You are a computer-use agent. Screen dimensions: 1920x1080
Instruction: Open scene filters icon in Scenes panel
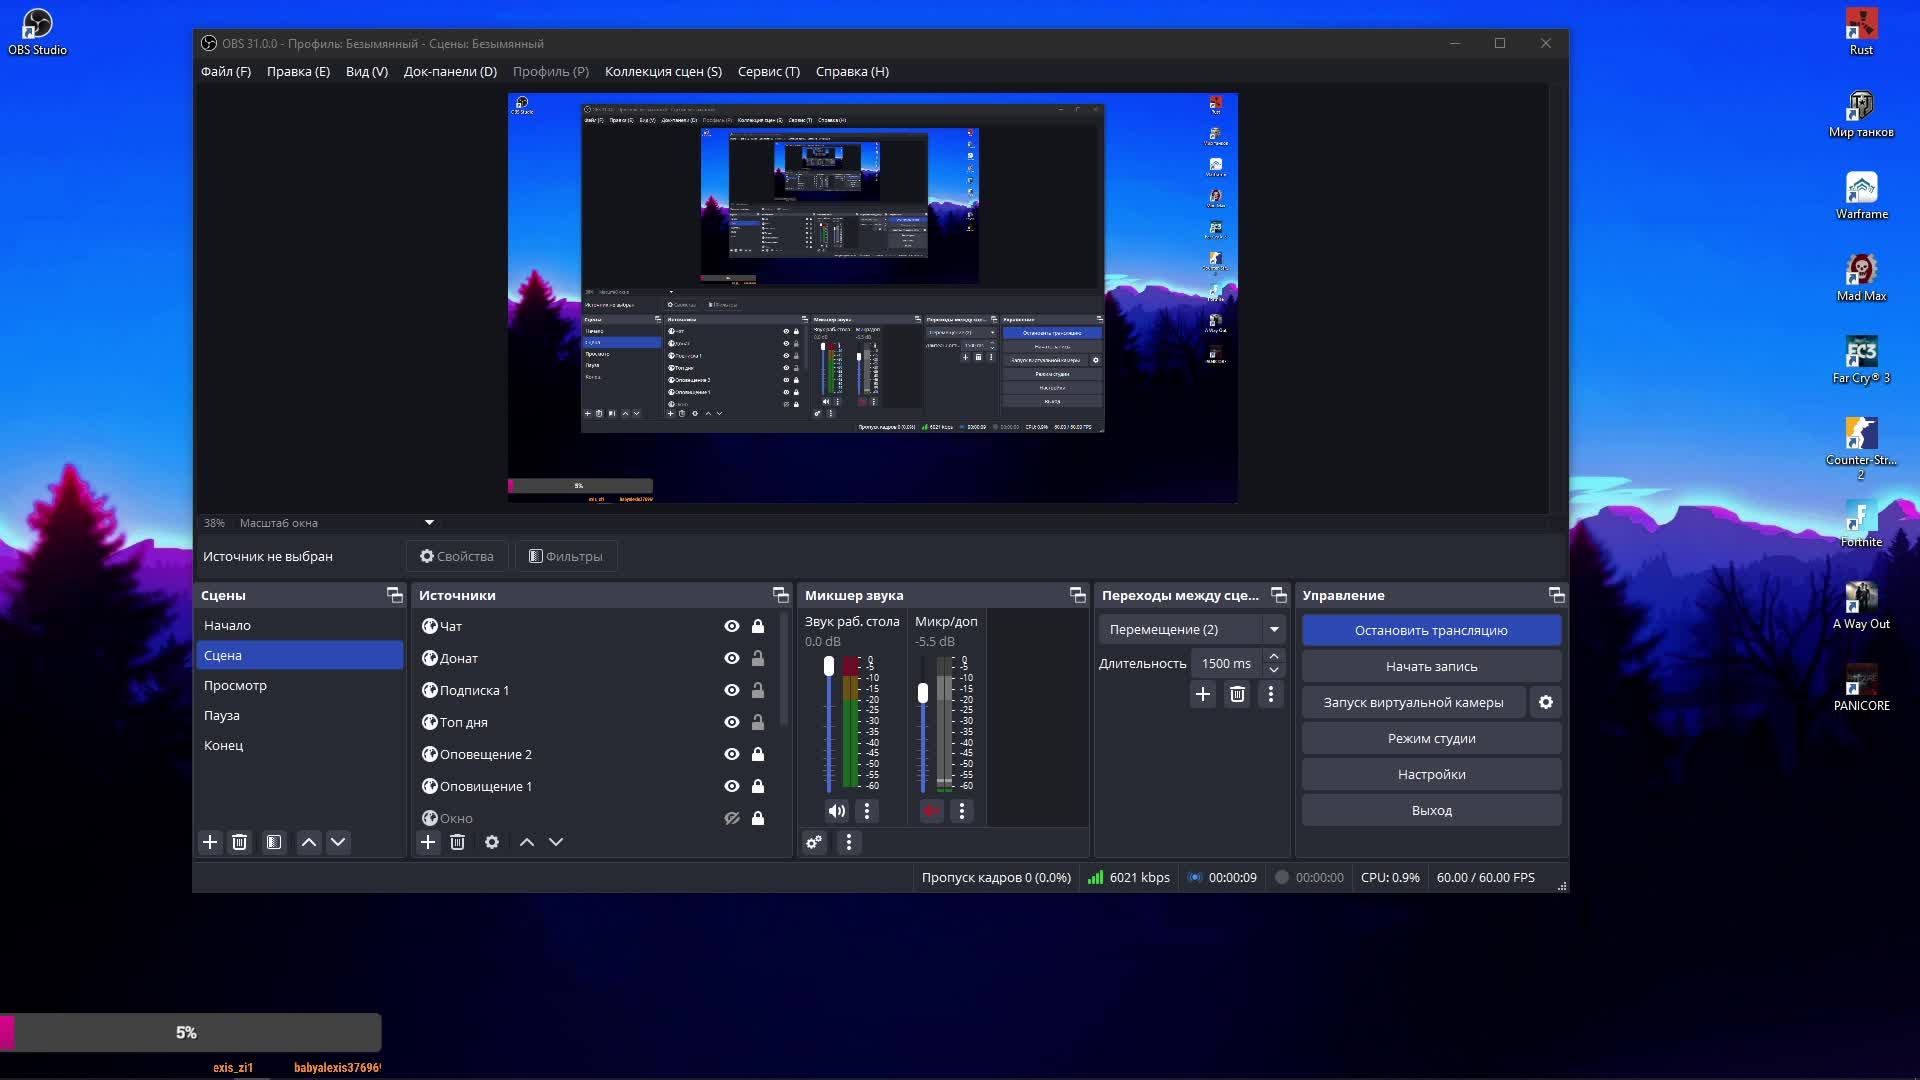pyautogui.click(x=274, y=842)
